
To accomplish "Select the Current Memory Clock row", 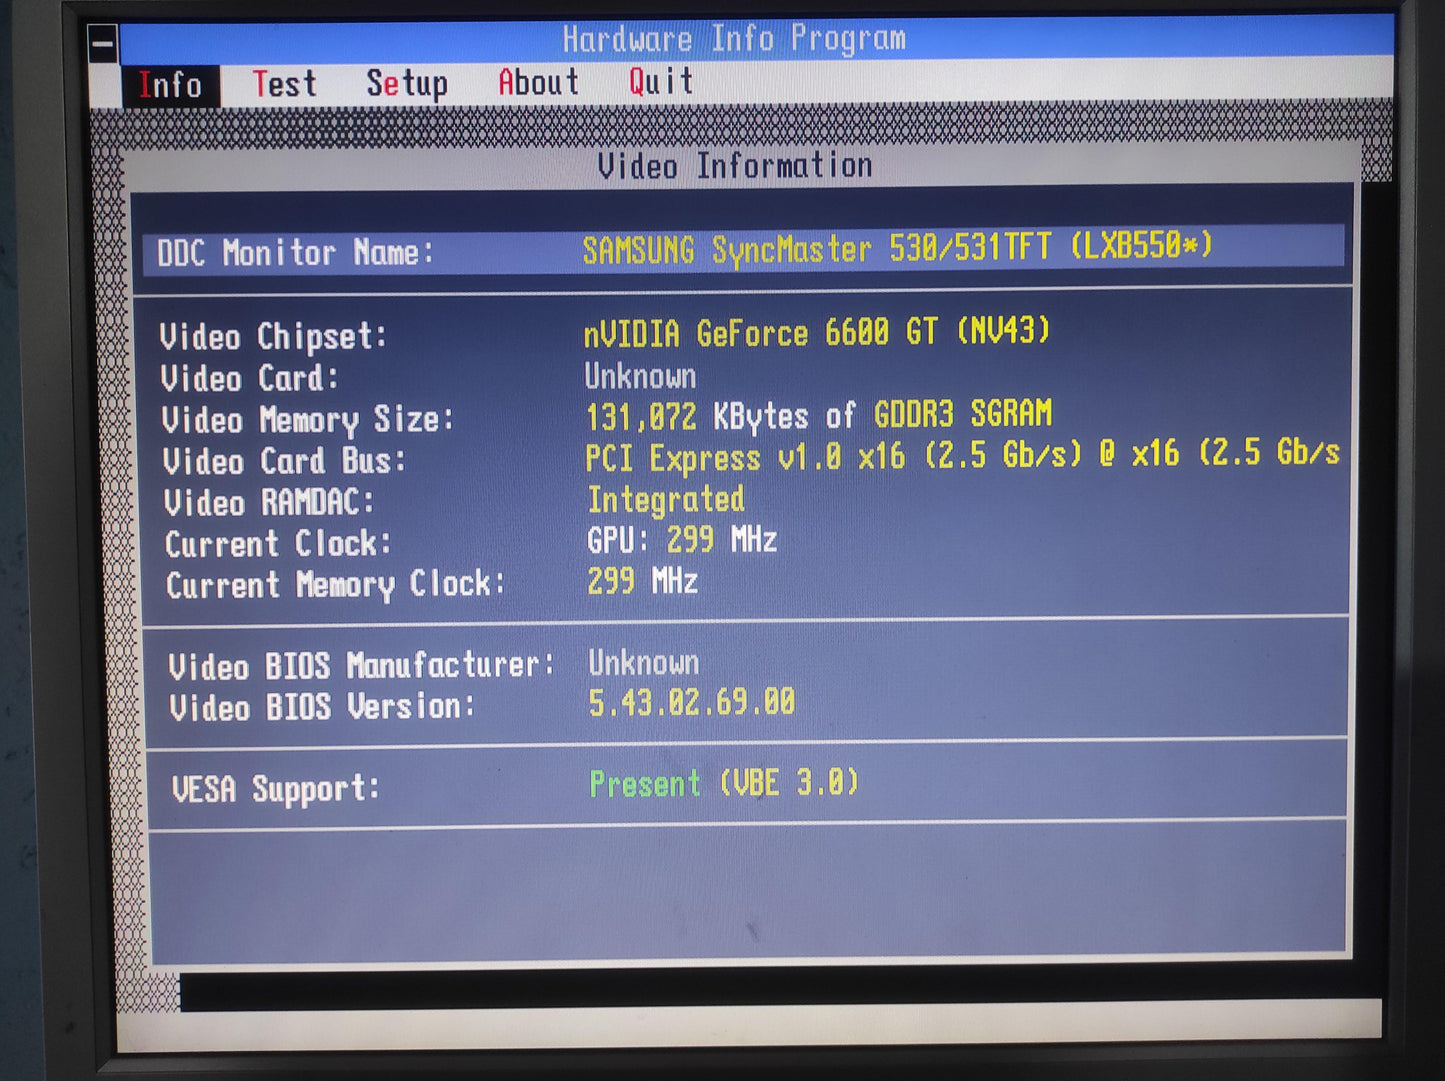I will pos(335,584).
